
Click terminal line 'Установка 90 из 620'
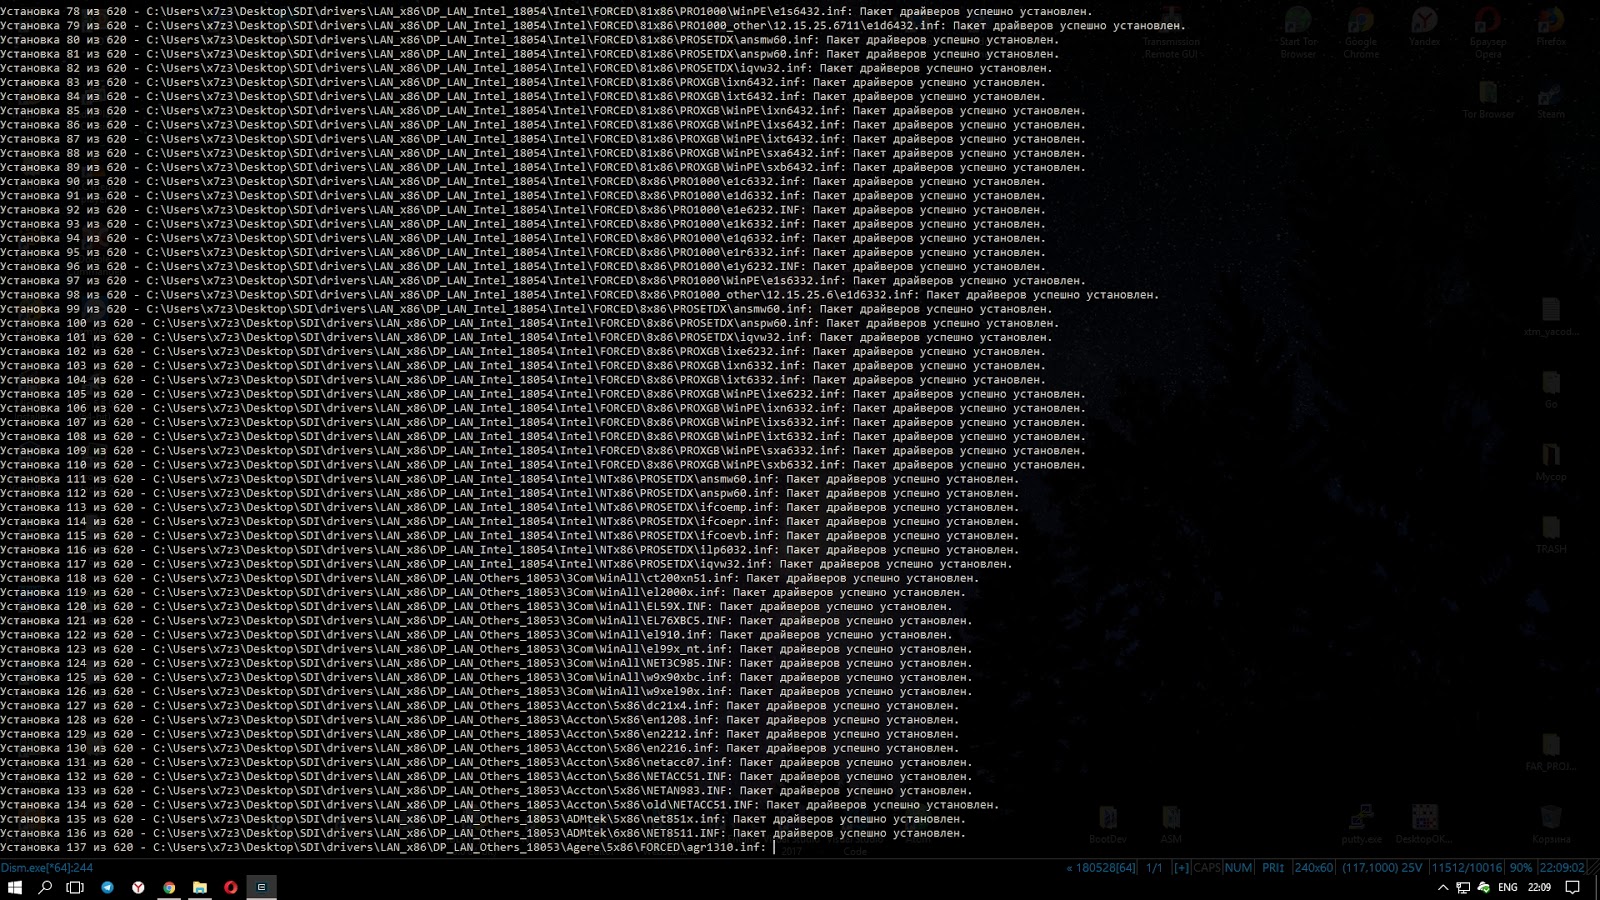[x=523, y=182]
